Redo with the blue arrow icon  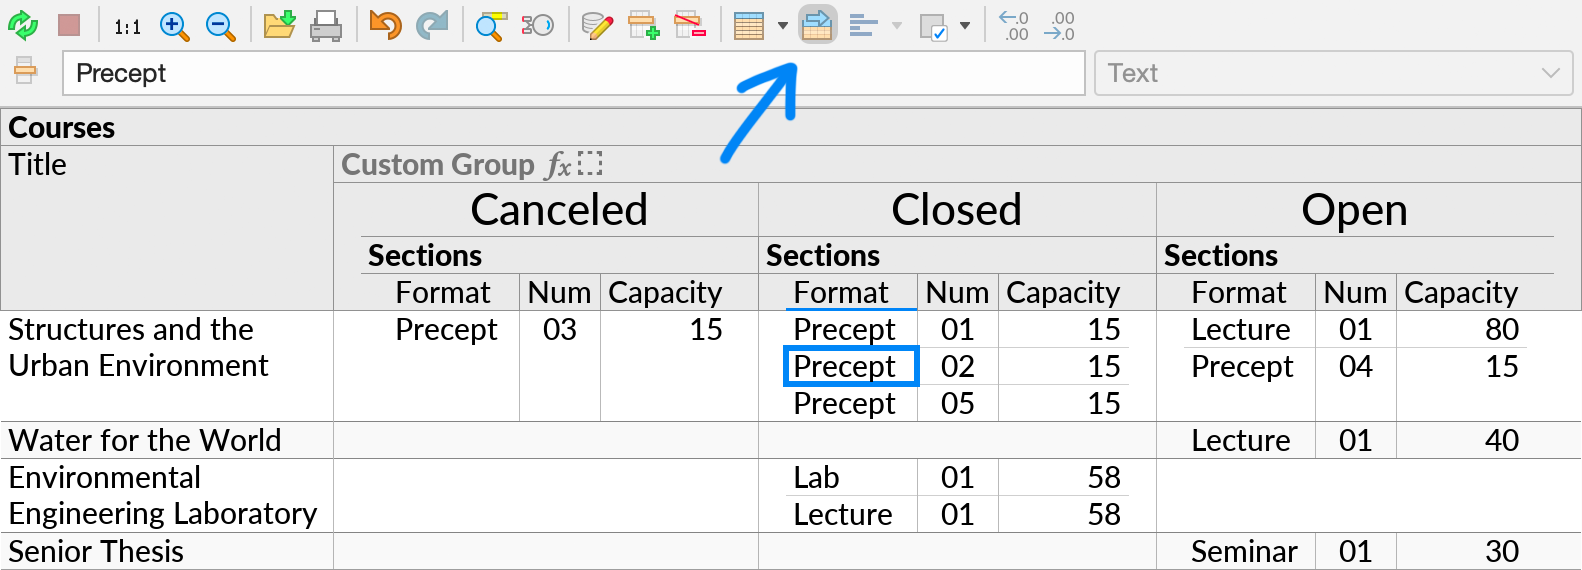tap(432, 25)
